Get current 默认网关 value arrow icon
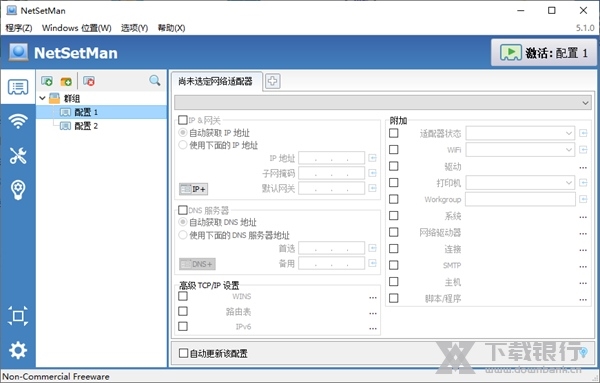Image resolution: width=600 pixels, height=383 pixels. (x=372, y=188)
